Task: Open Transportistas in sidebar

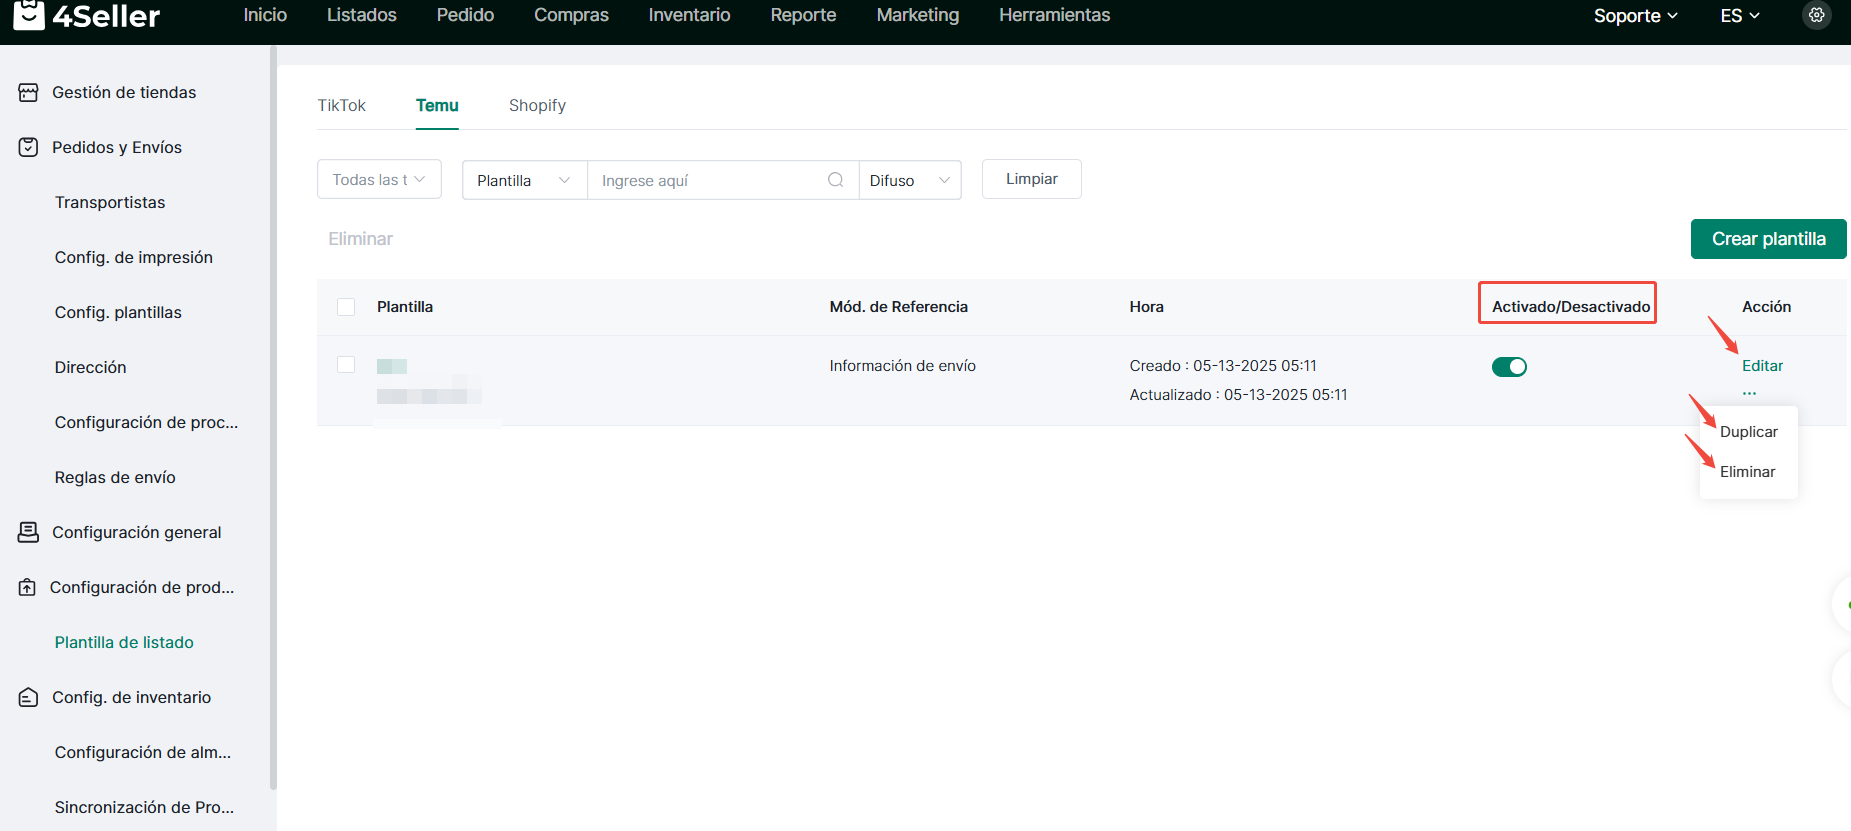Action: coord(110,202)
